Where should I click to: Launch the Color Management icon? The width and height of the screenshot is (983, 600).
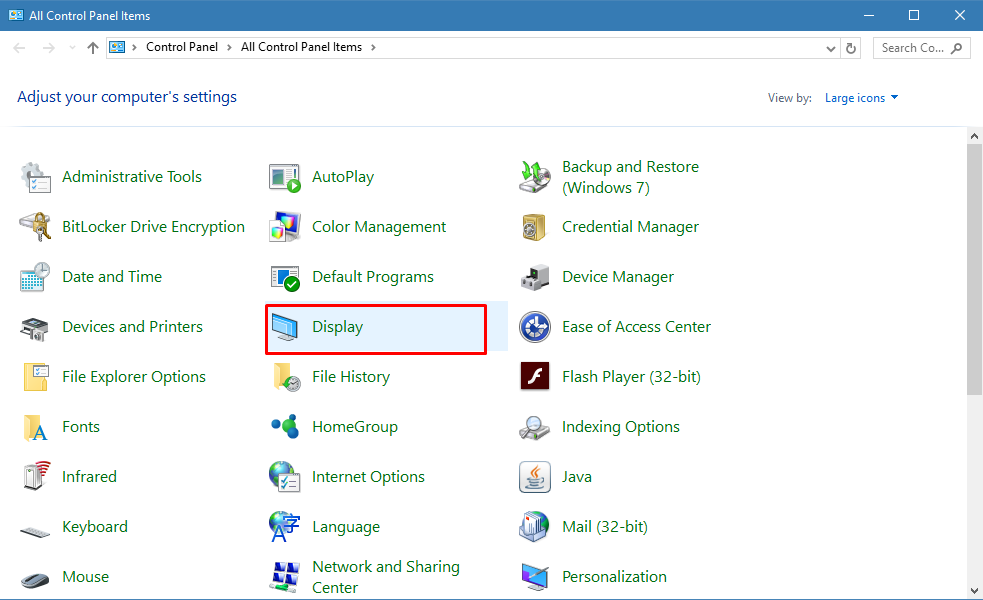pyautogui.click(x=285, y=227)
